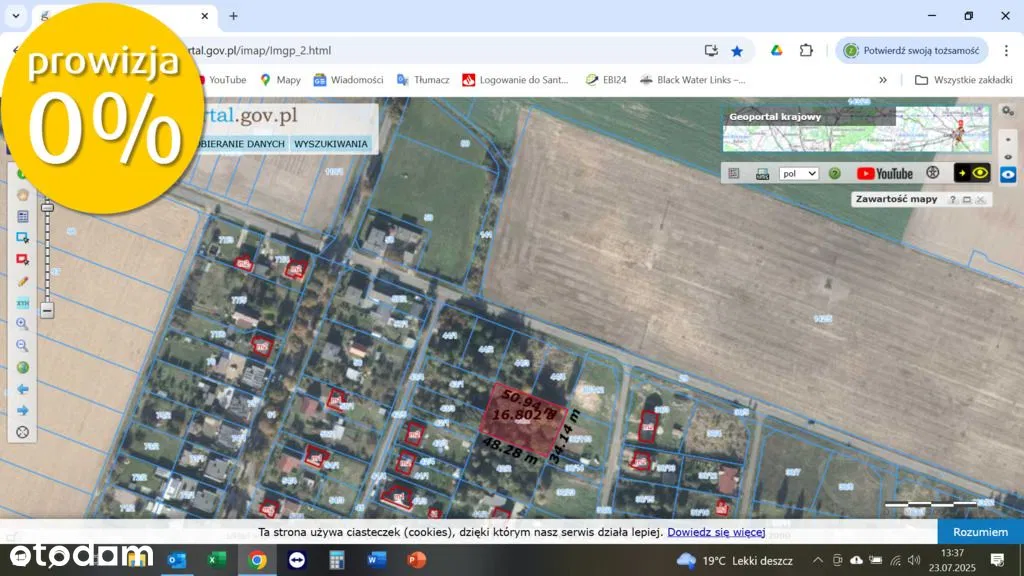Open the print map icon
This screenshot has width=1024, height=576.
[762, 173]
